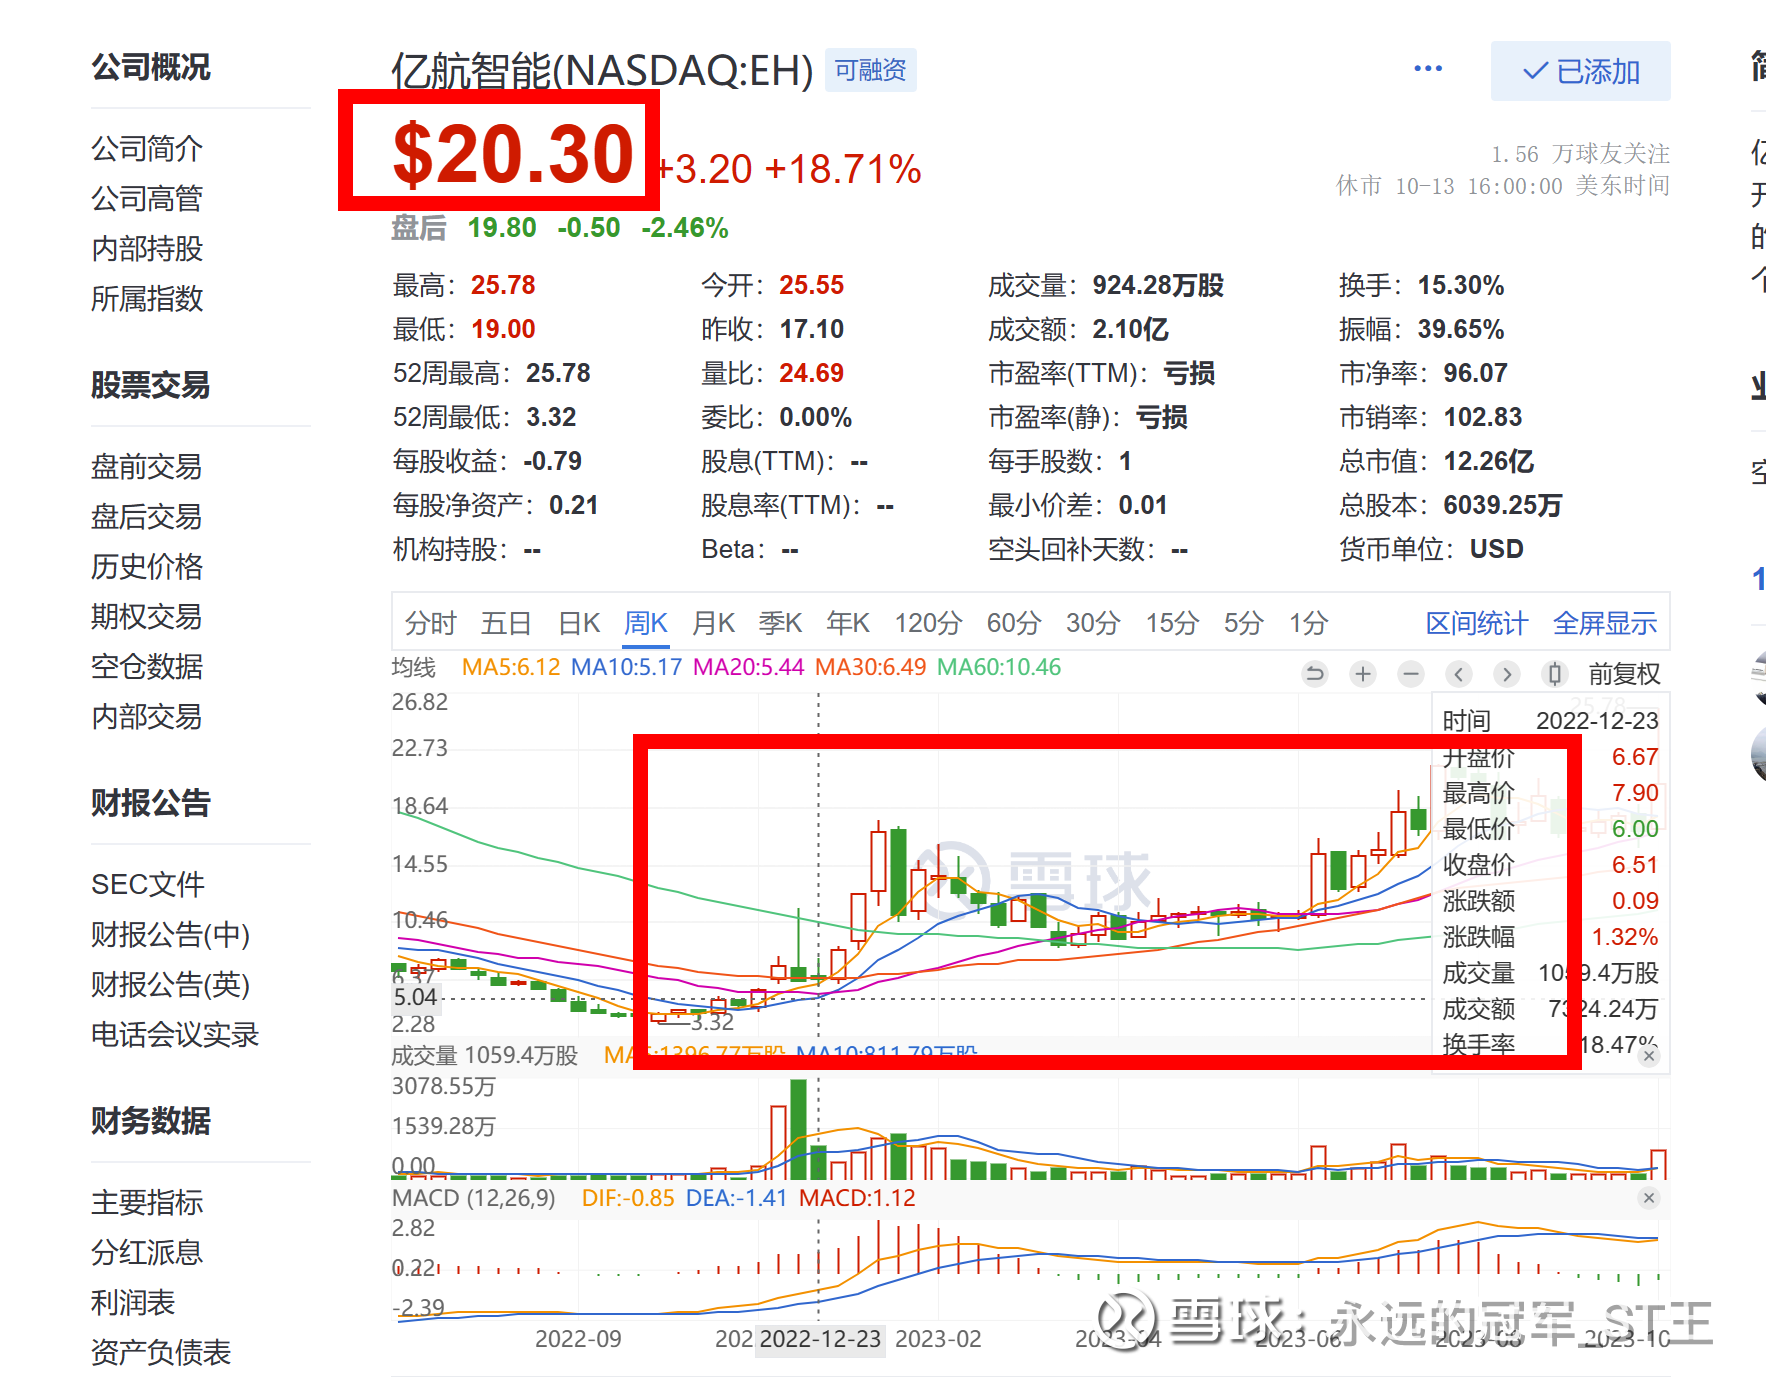Switch to the 日K daily chart tab
This screenshot has height=1377, width=1766.
[x=578, y=622]
